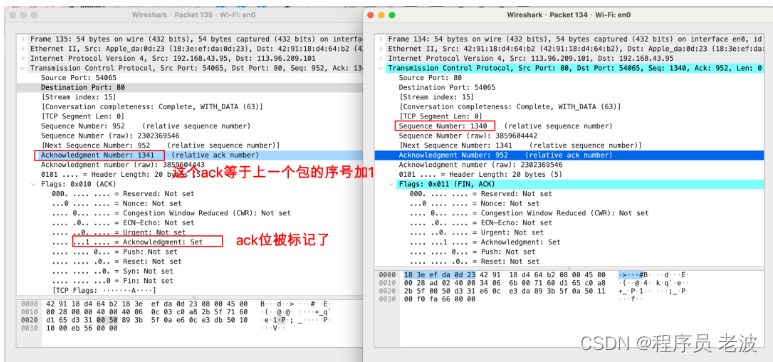Expand Internet Protocol Version 4 in Packet 135
This screenshot has width=773, height=362.
click(24, 58)
